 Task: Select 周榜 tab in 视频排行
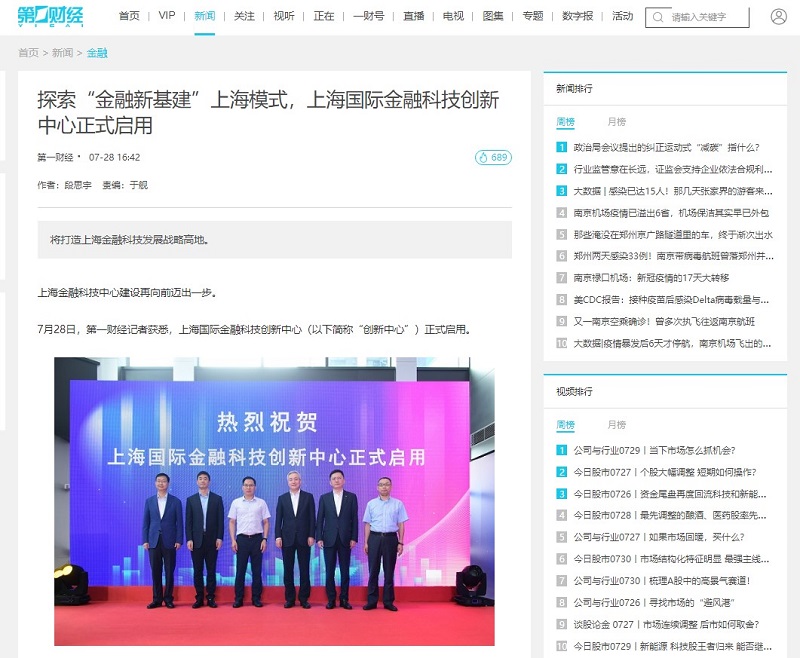(x=565, y=425)
